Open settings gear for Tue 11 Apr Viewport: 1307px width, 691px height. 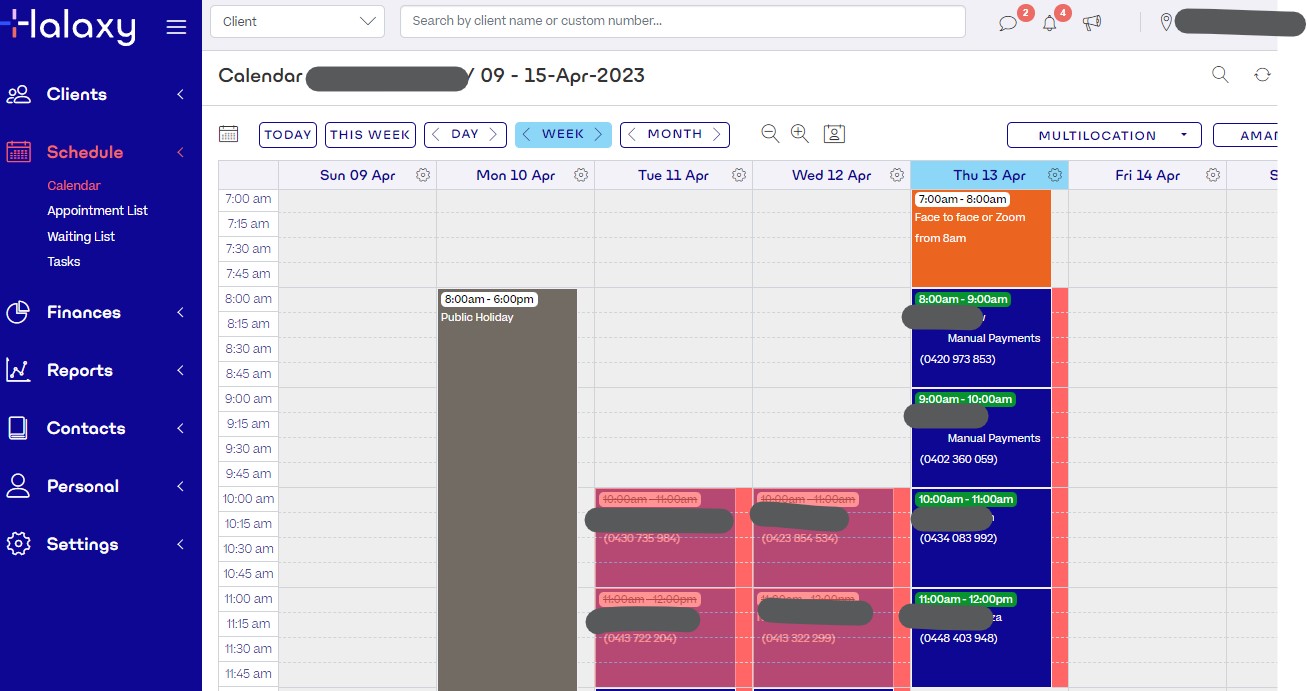pos(739,175)
